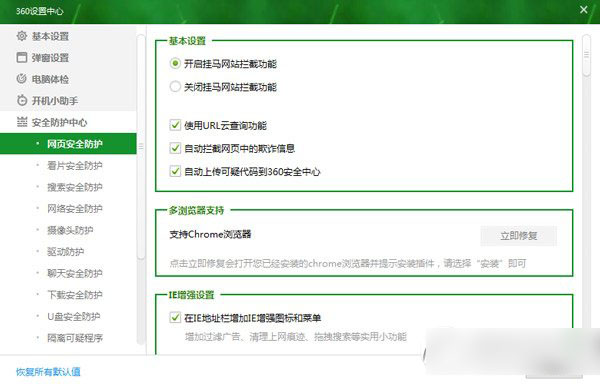The height and width of the screenshot is (385, 600).
Task: Open 弹窗设置 in the sidebar
Action: point(68,57)
